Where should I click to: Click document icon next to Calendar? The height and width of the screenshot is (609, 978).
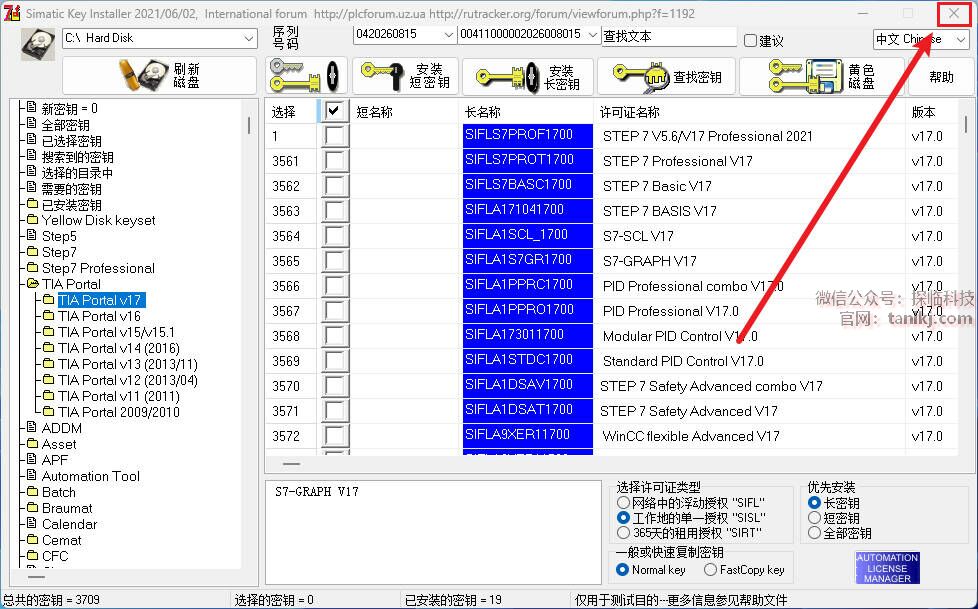(32, 524)
